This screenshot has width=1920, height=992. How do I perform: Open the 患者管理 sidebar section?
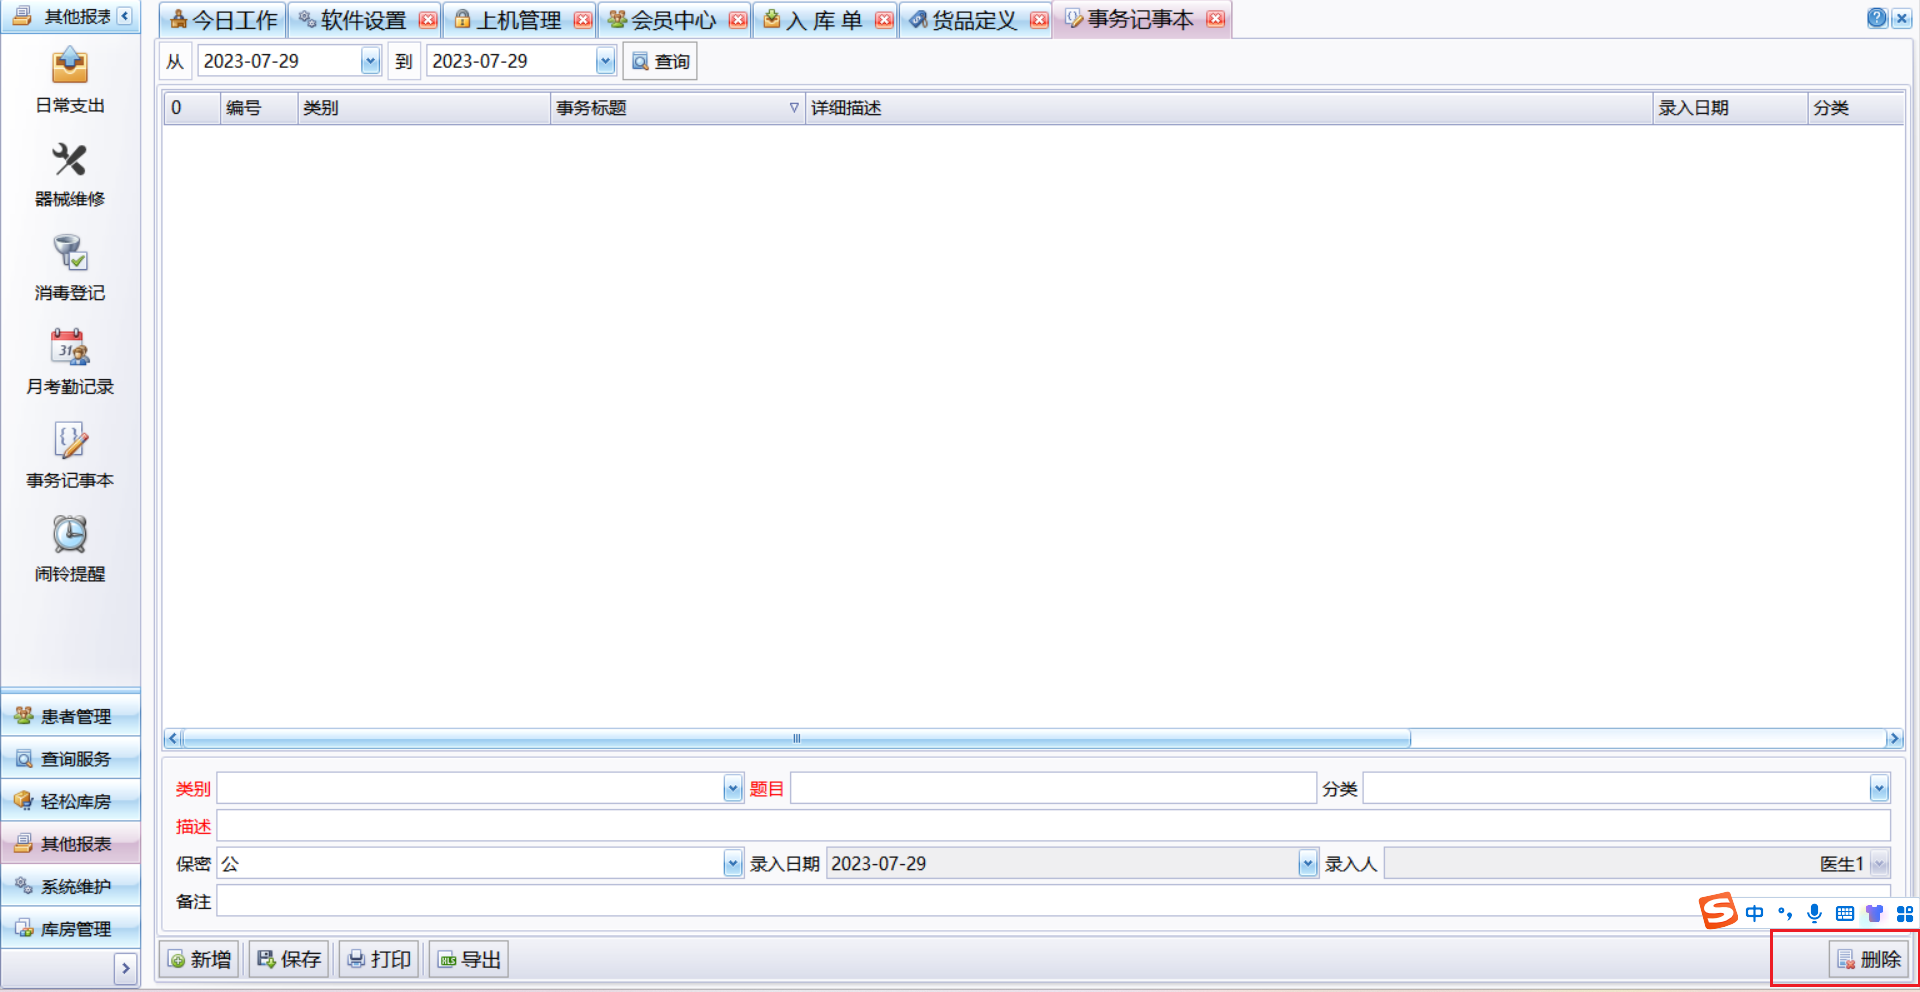click(x=71, y=716)
